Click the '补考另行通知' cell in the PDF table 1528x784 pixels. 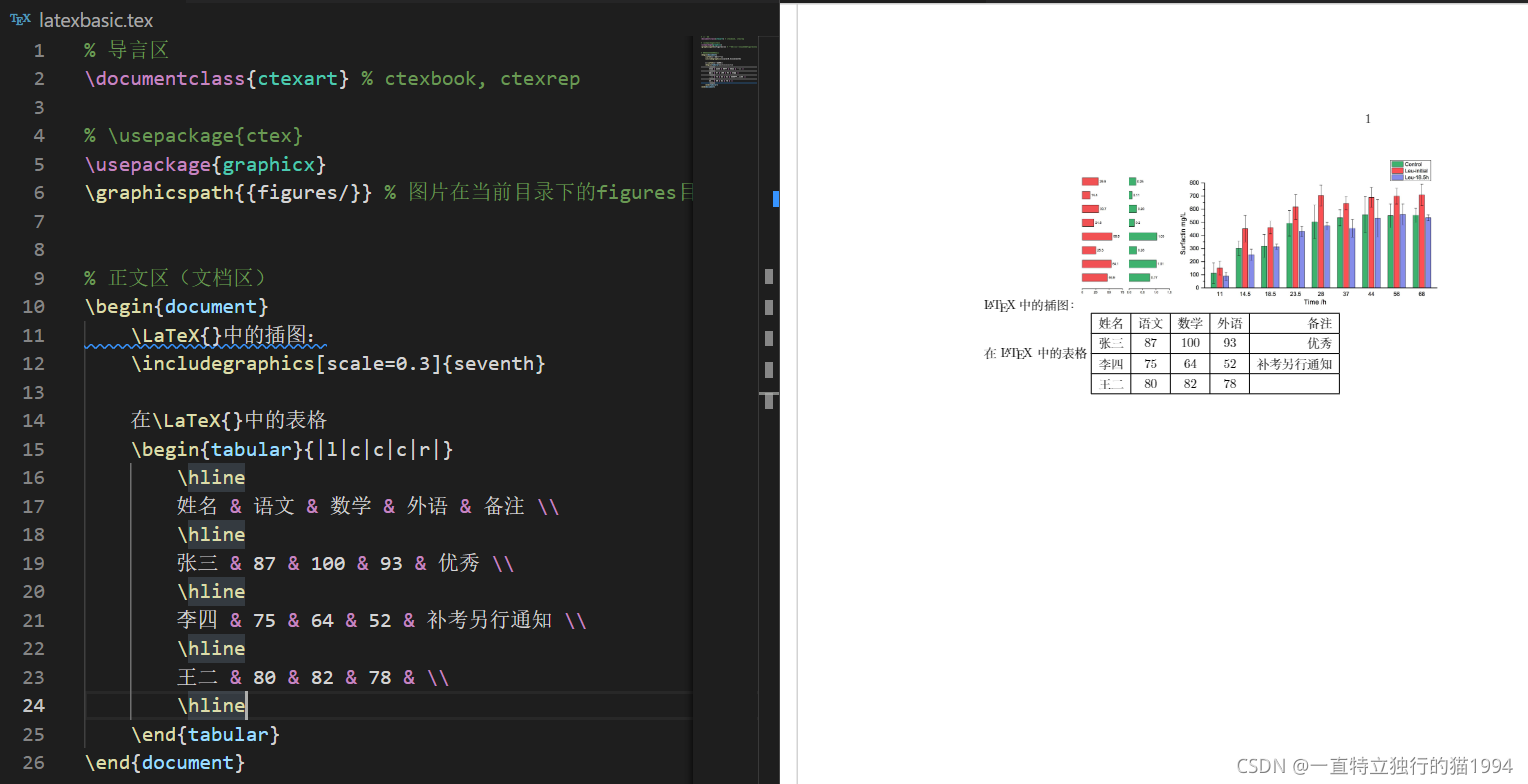coord(1294,364)
